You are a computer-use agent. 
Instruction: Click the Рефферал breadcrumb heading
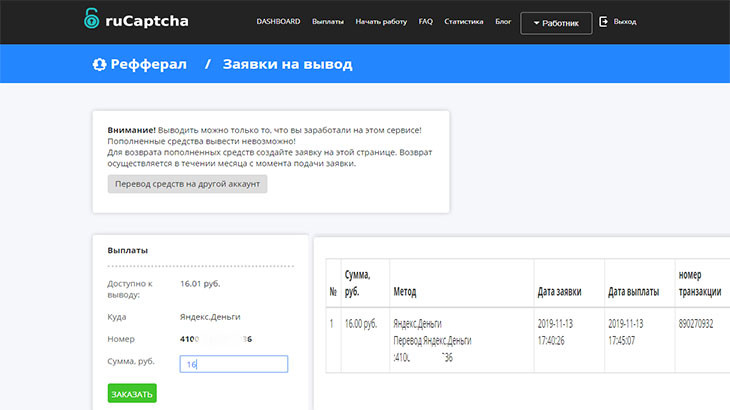tap(146, 65)
